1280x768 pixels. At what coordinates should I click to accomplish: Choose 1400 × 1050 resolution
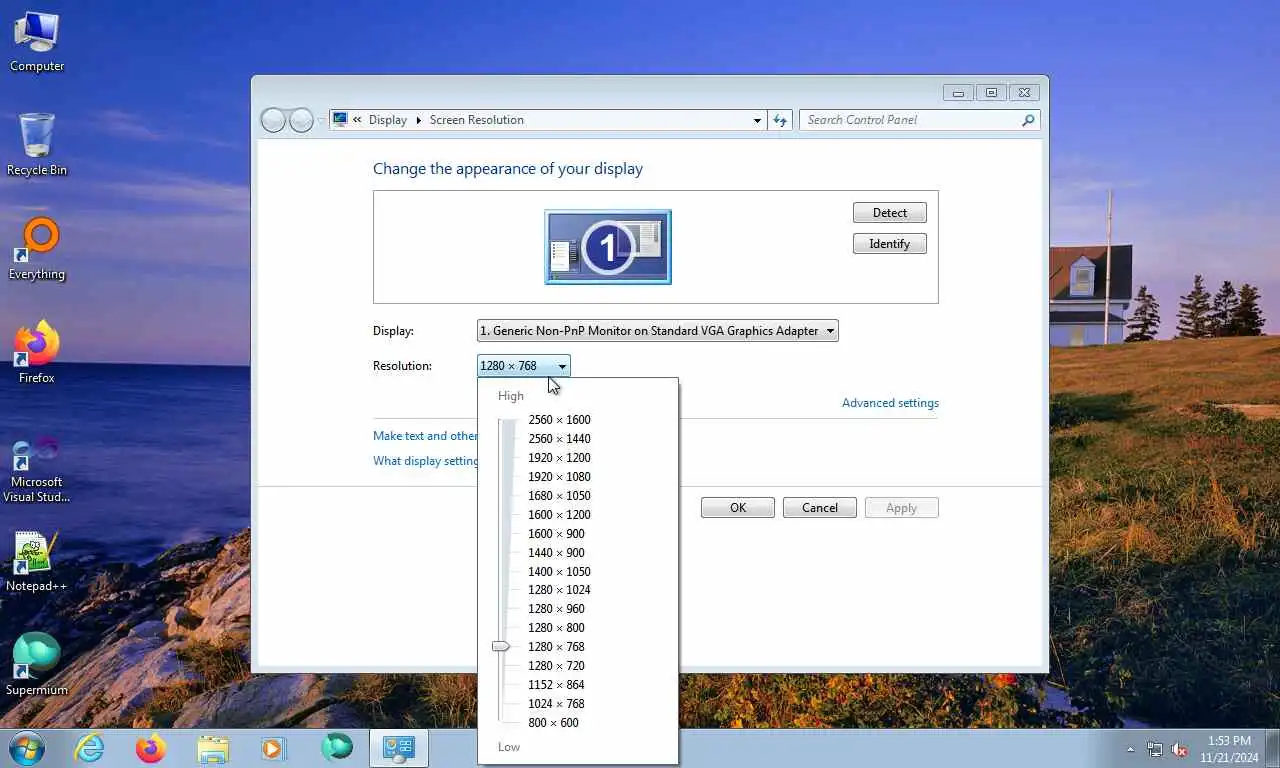[x=559, y=572]
